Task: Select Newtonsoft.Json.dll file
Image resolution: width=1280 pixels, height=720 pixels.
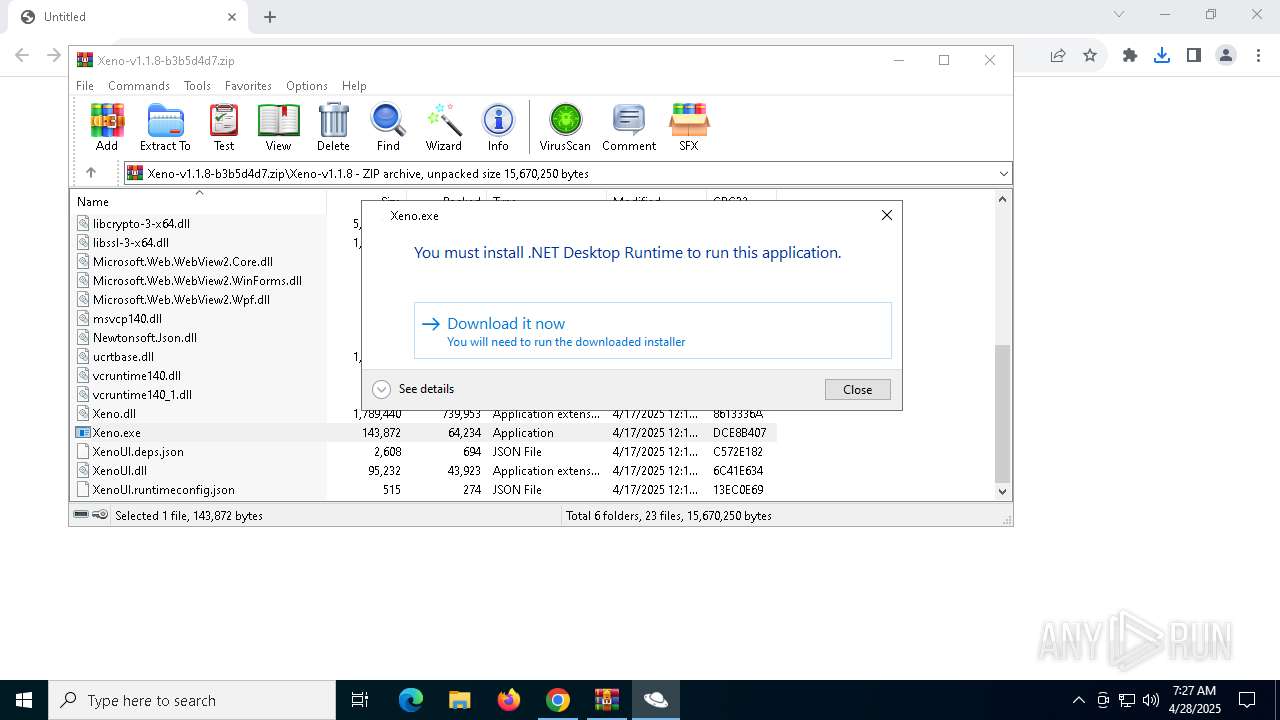Action: coord(145,338)
